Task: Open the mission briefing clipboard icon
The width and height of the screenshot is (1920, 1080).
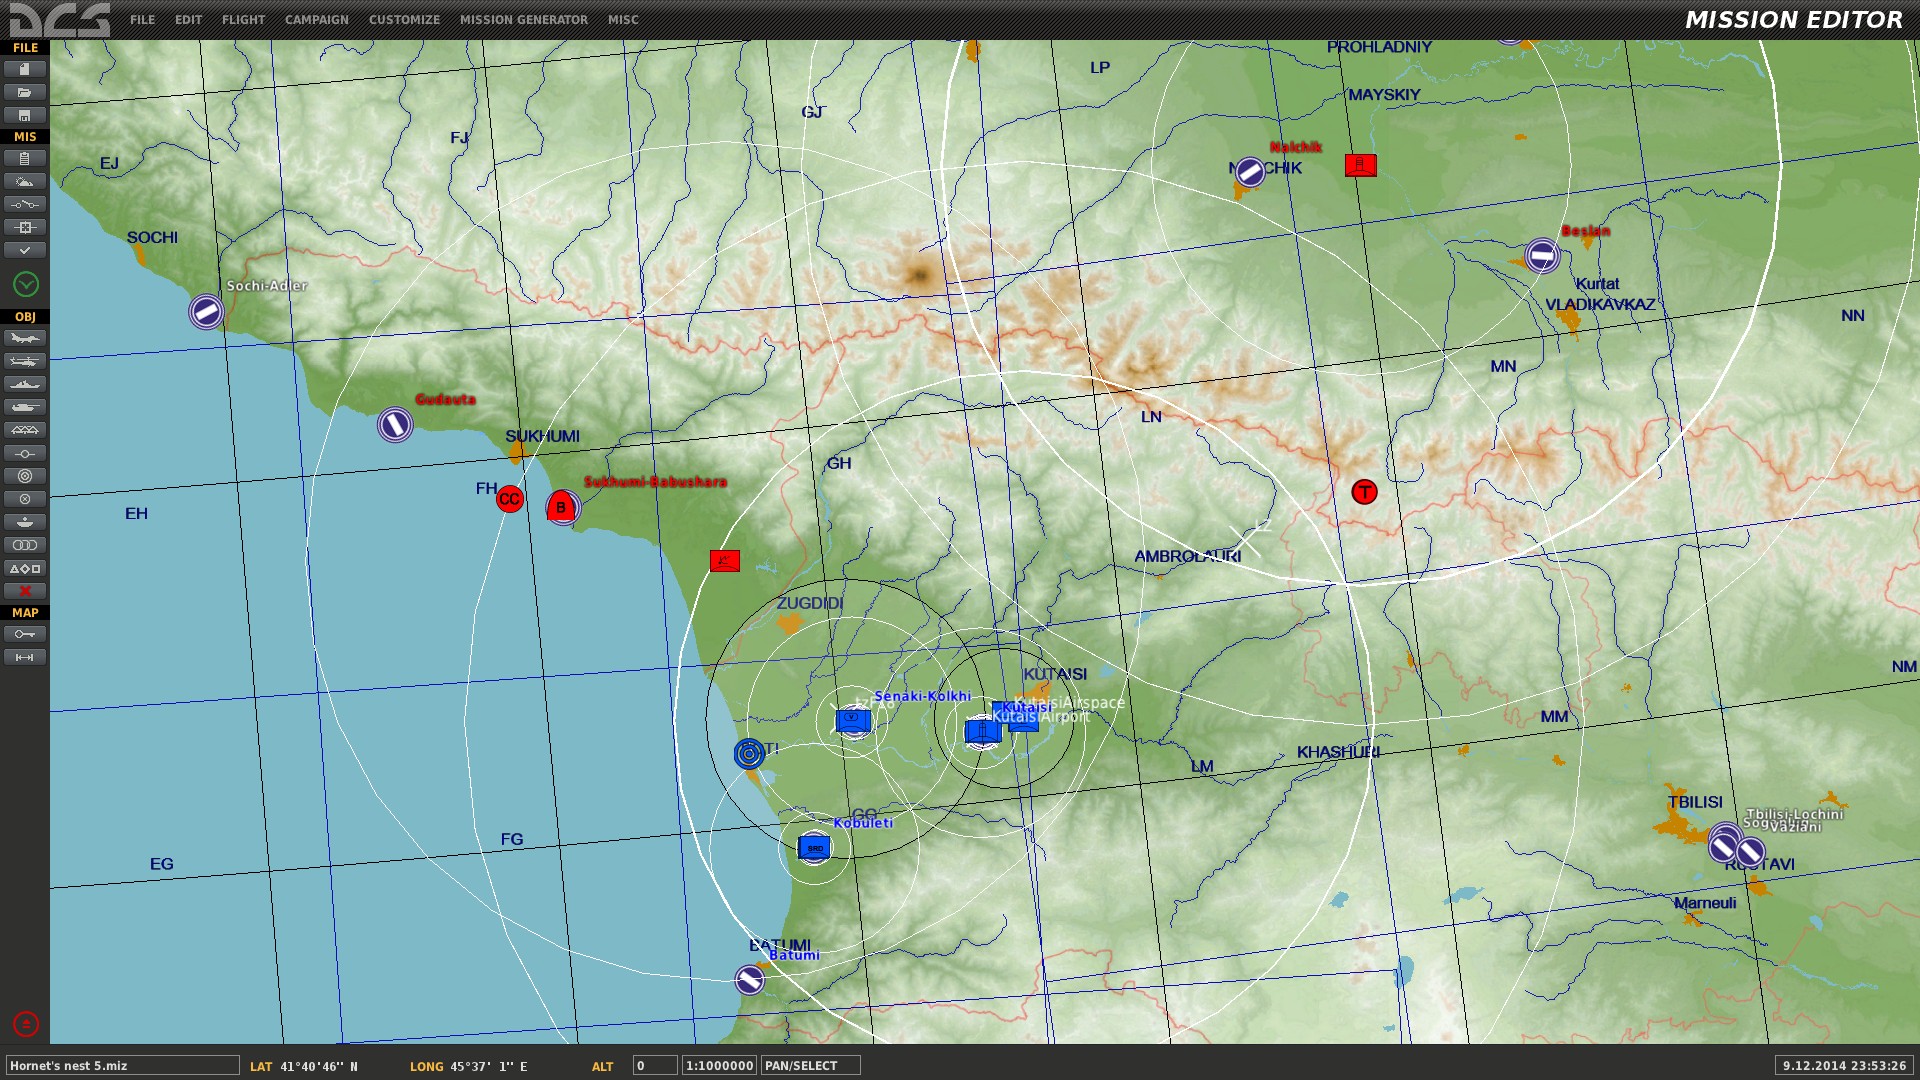Action: [x=25, y=158]
